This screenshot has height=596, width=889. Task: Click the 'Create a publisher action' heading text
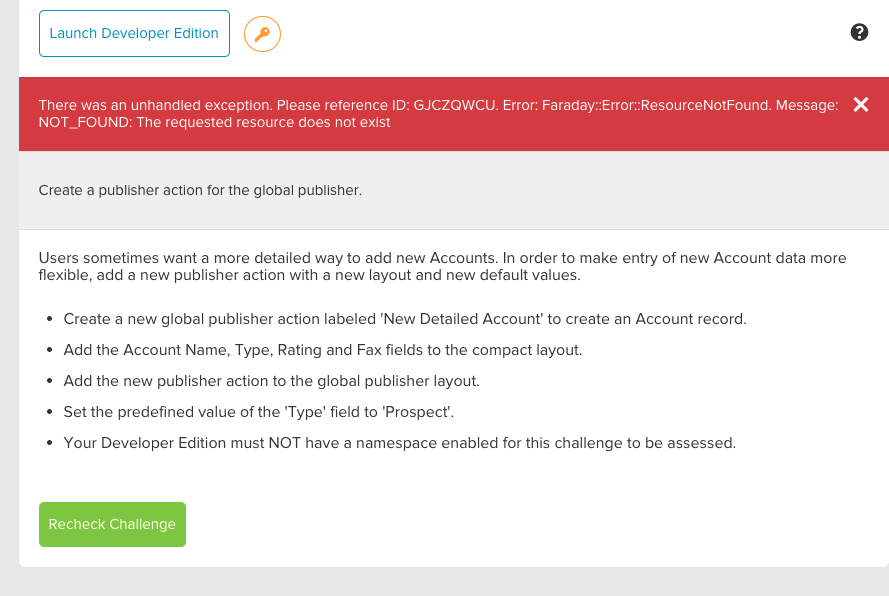(200, 190)
